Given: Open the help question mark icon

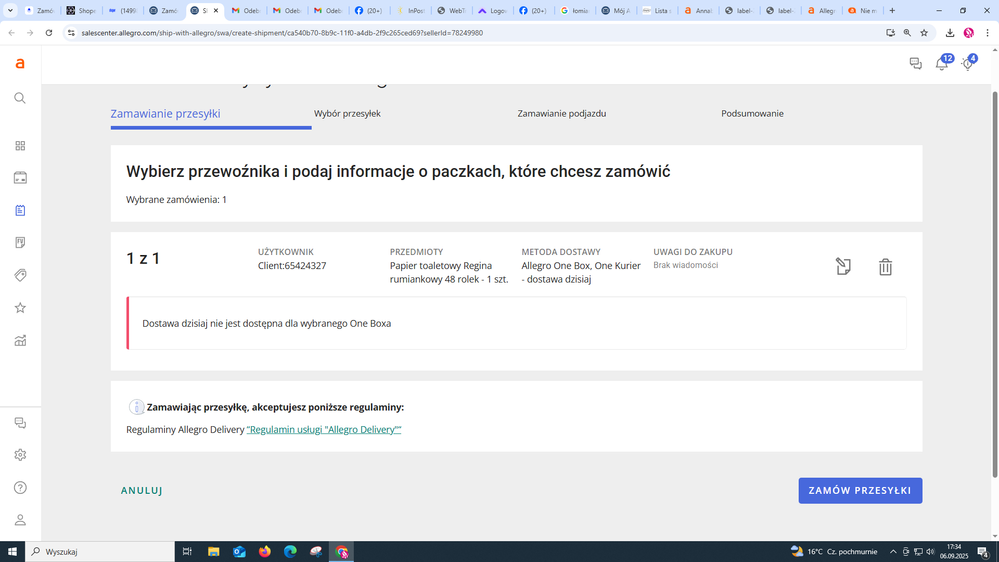Looking at the screenshot, I should pos(20,487).
